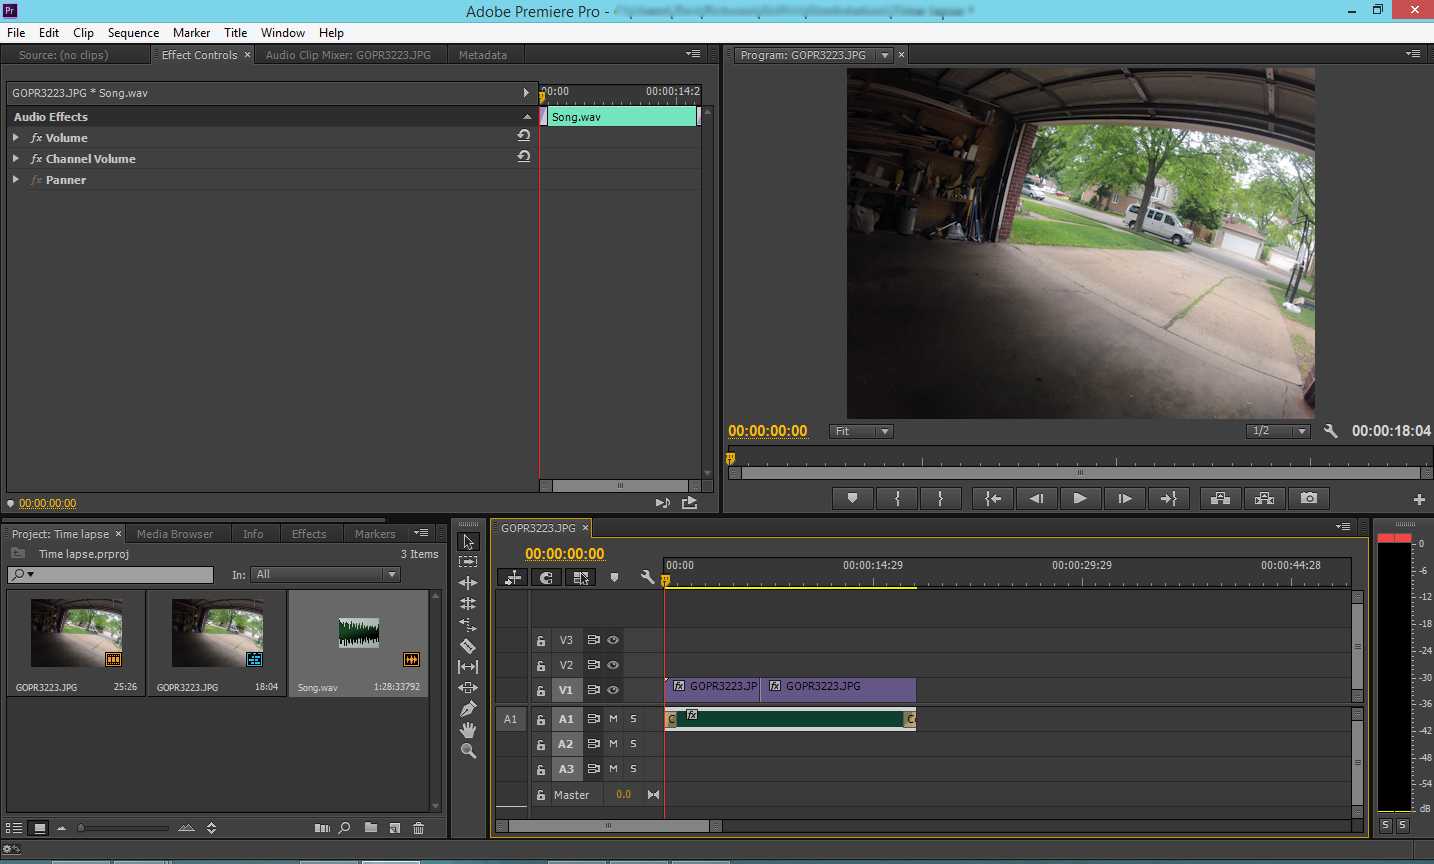Click the Lift button in Program monitor
This screenshot has height=864, width=1434.
1220,498
